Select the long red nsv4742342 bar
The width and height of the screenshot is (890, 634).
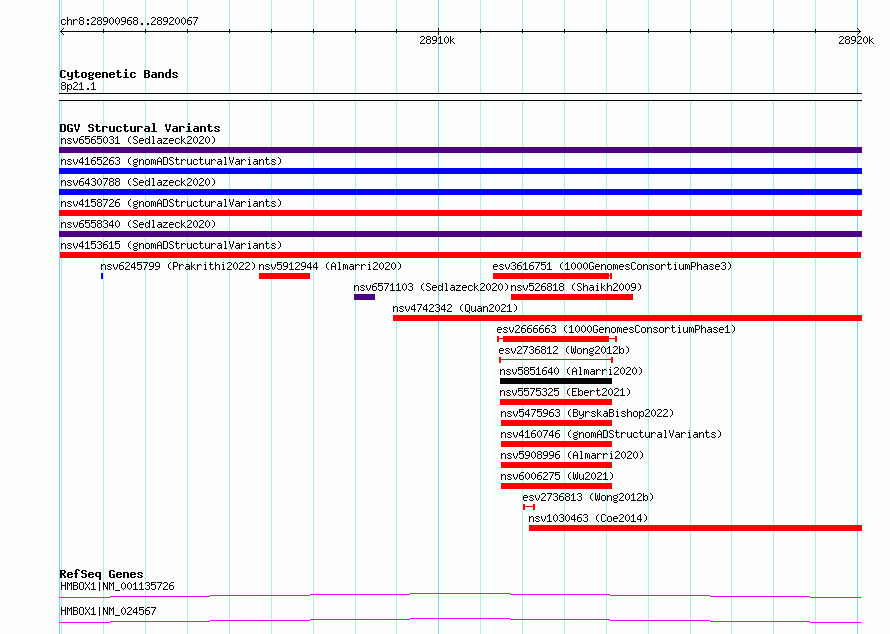(627, 318)
